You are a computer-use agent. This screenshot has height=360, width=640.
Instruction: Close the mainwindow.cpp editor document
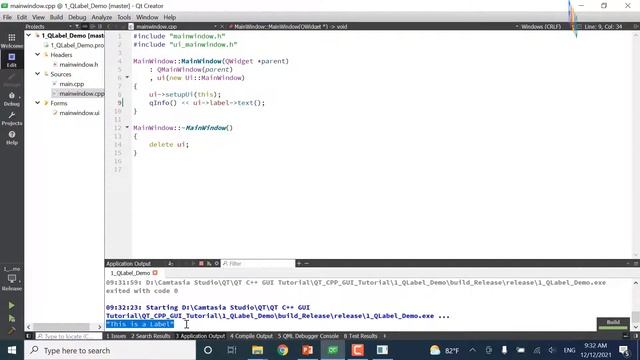pos(222,27)
